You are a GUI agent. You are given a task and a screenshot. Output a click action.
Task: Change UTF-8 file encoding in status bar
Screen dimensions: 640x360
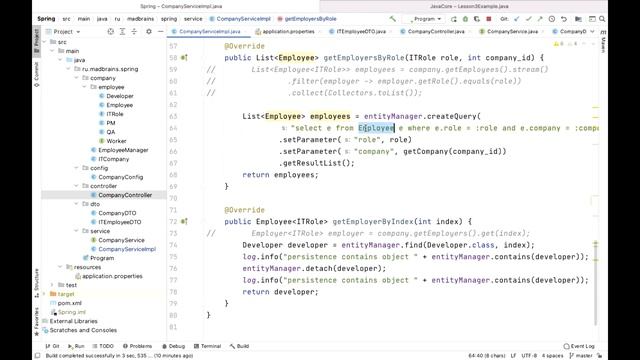[x=529, y=356]
